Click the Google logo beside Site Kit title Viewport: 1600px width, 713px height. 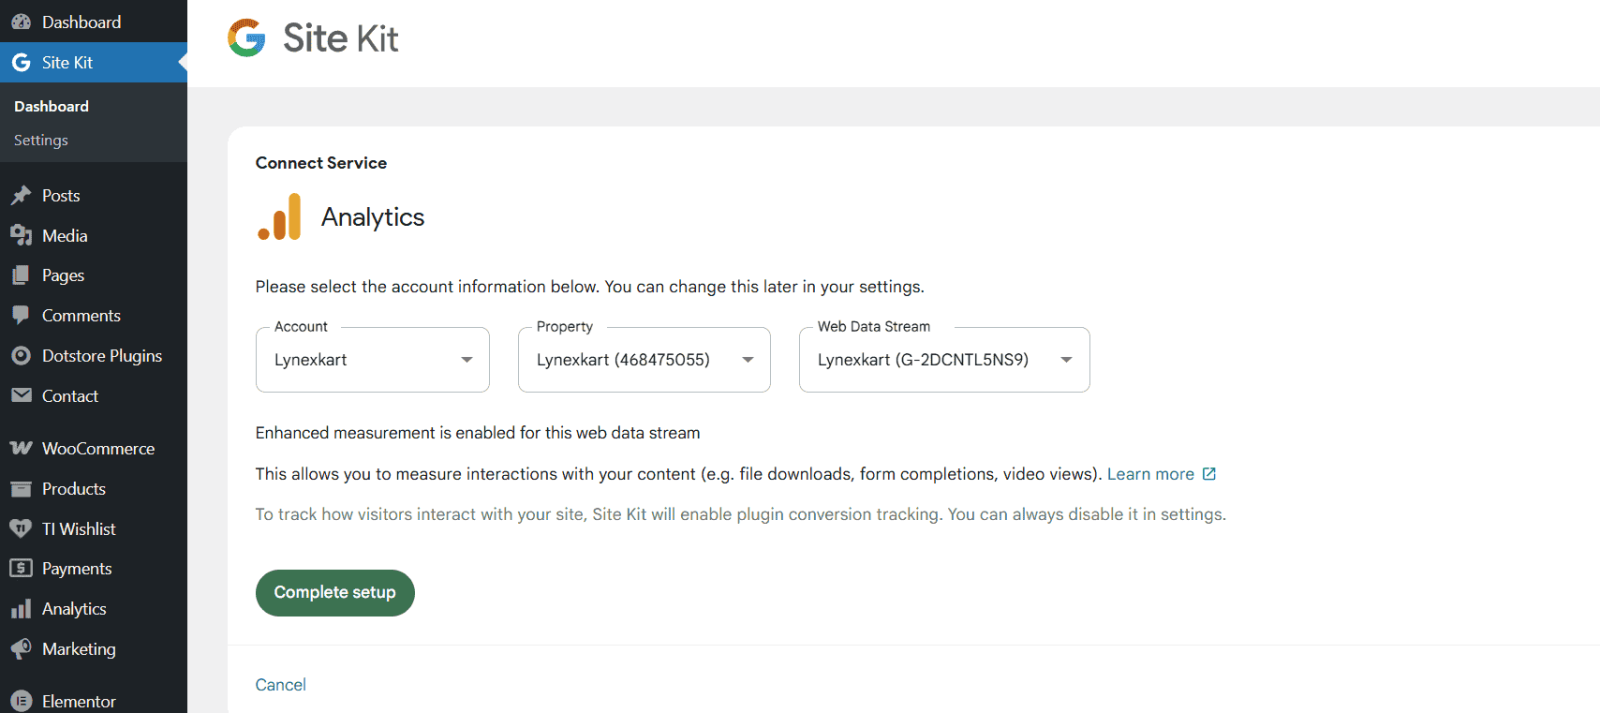coord(246,38)
